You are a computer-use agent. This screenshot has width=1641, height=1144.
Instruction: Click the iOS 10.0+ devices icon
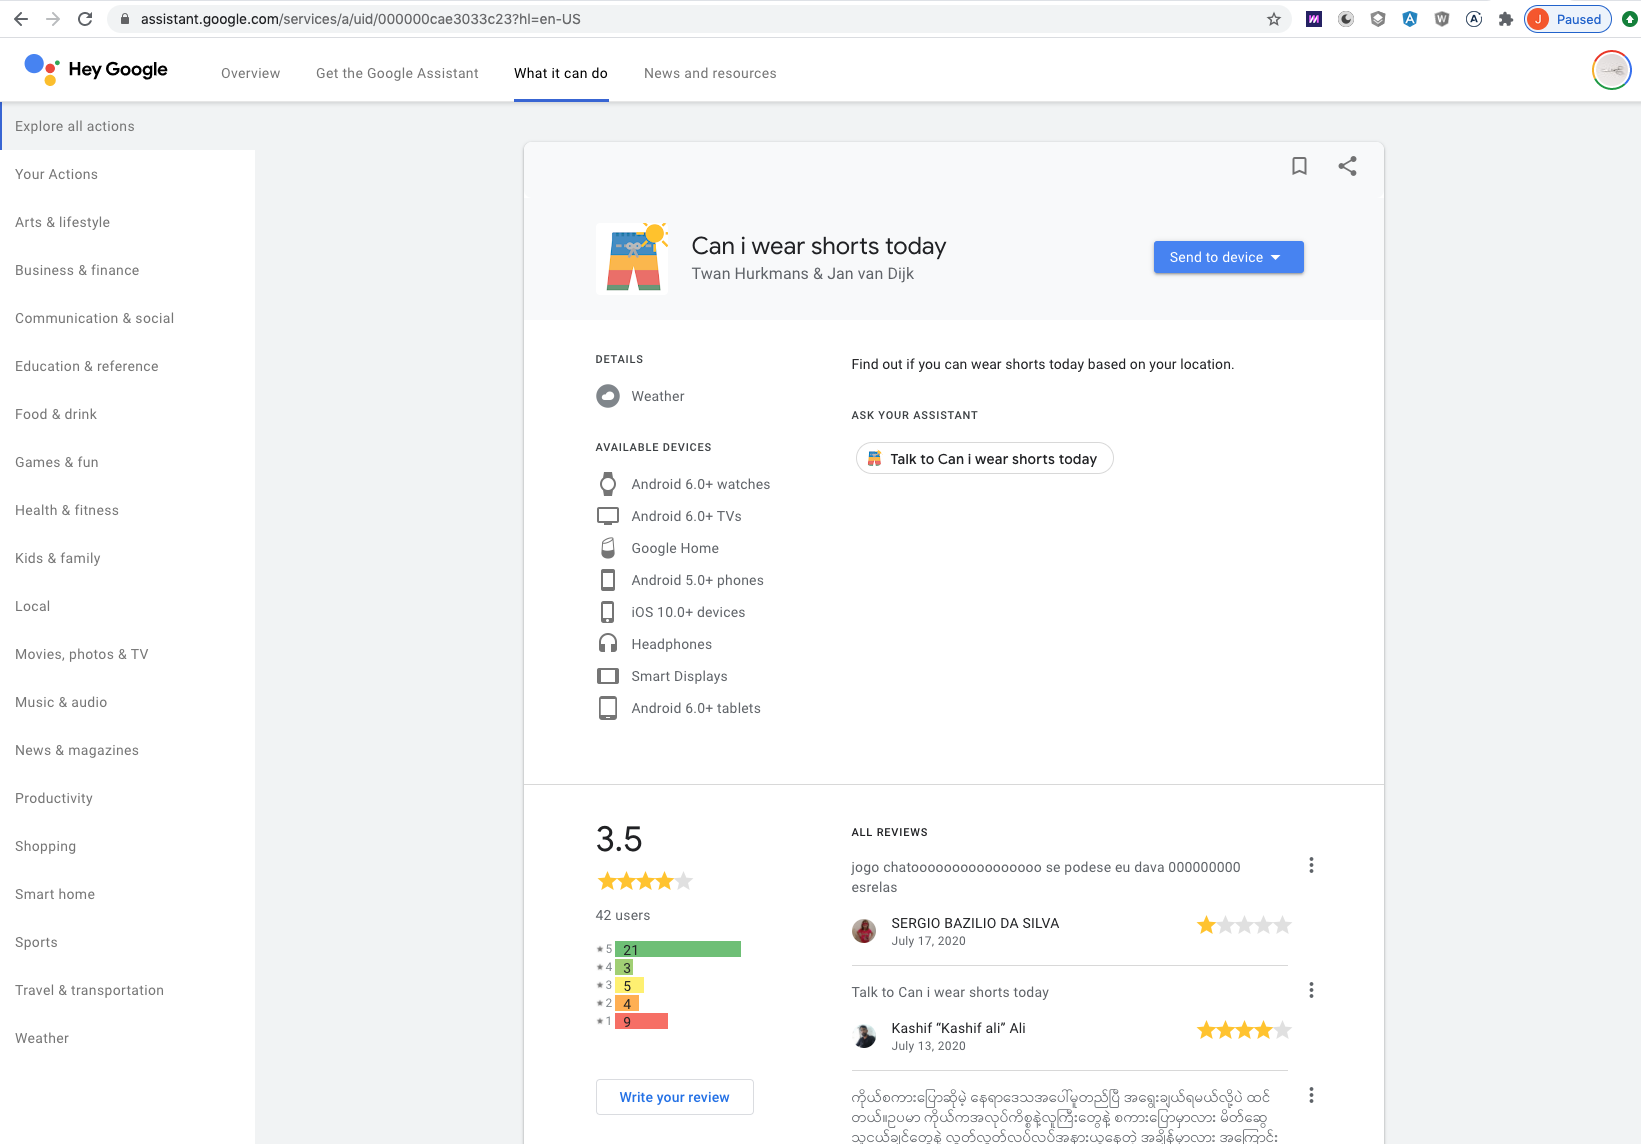point(608,612)
